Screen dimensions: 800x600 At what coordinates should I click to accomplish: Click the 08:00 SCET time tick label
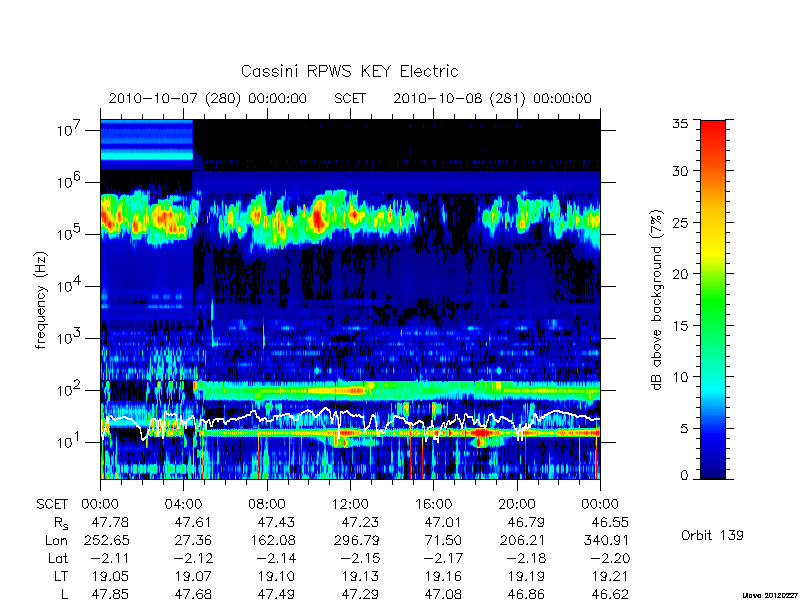coord(267,505)
